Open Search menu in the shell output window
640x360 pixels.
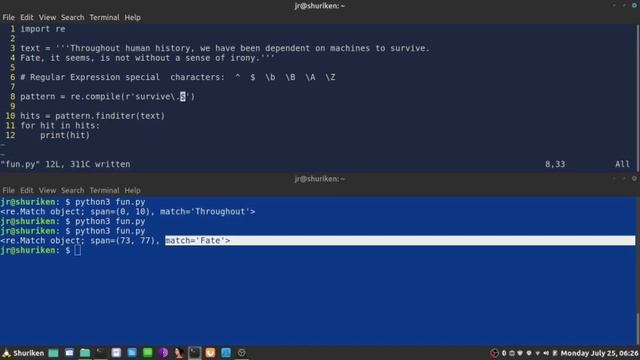click(x=73, y=191)
